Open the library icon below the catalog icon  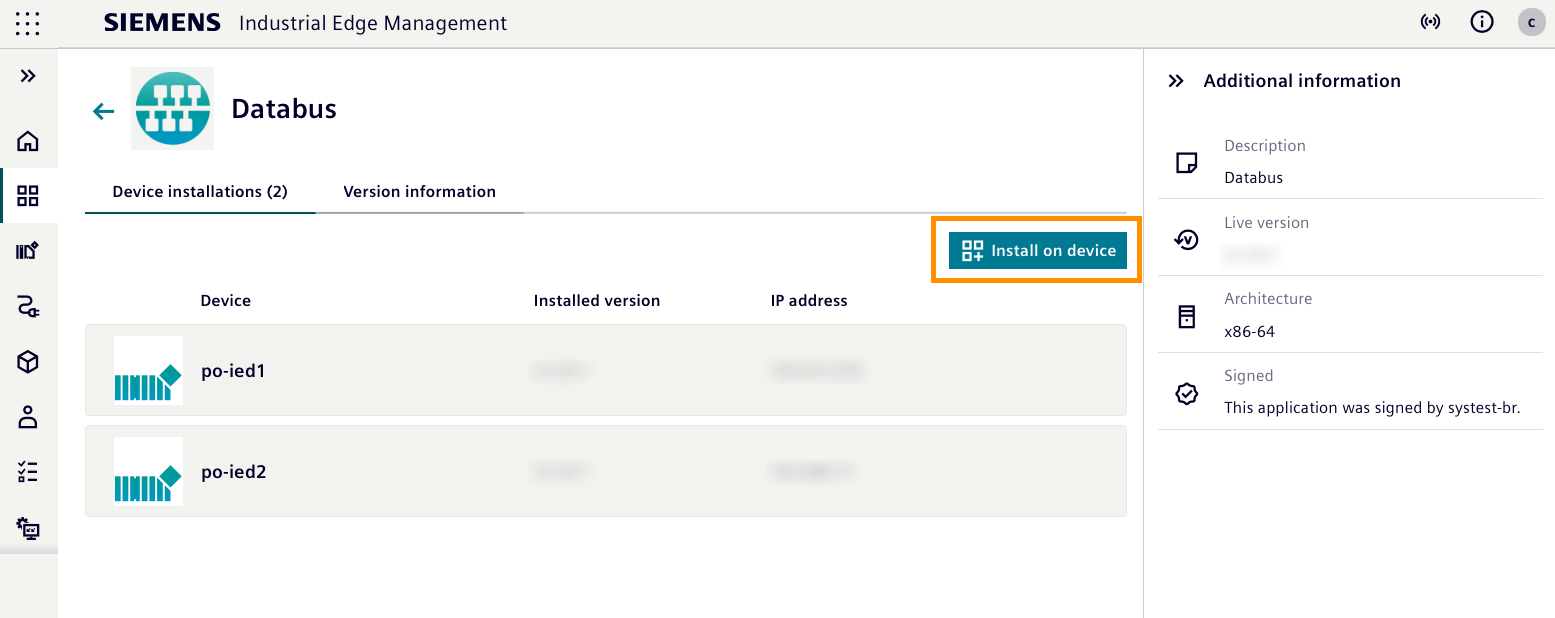[x=29, y=251]
